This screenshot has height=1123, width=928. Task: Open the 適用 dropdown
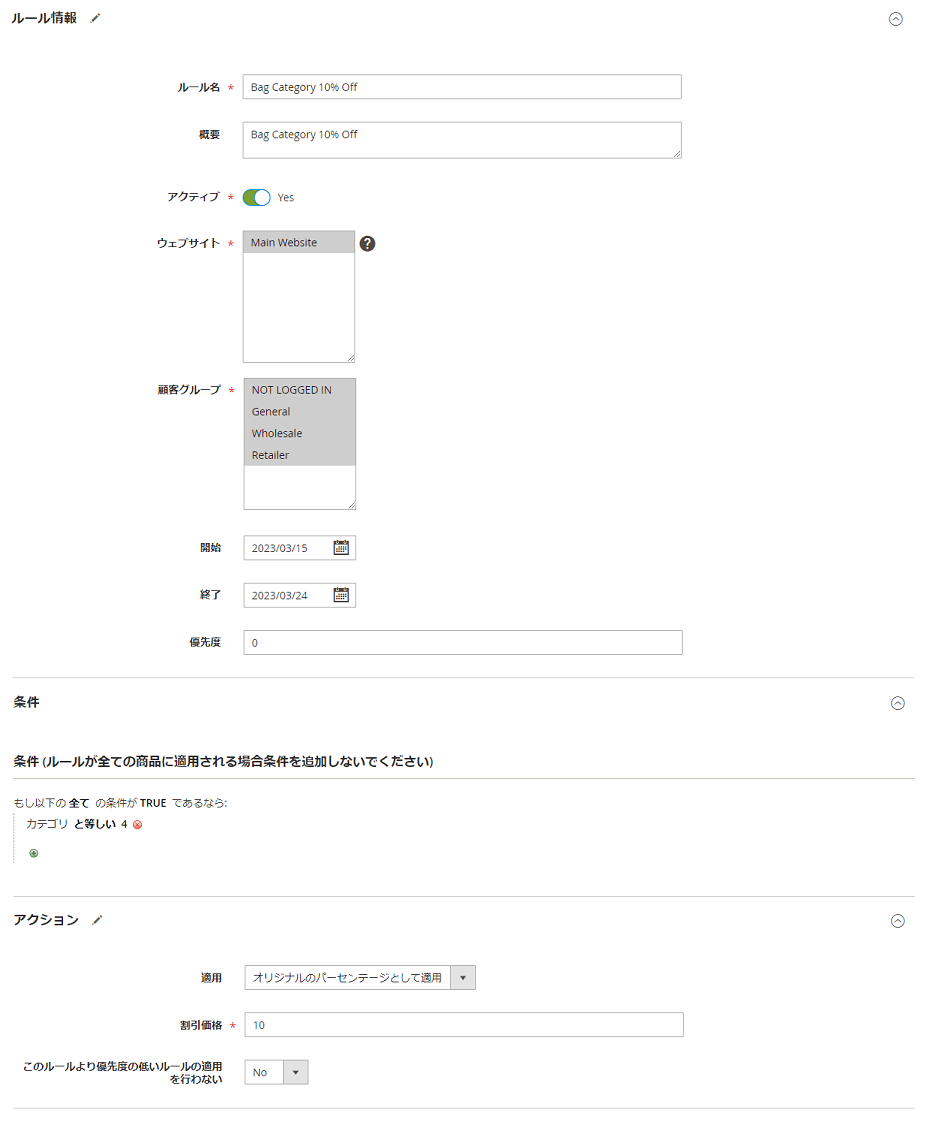pos(360,977)
